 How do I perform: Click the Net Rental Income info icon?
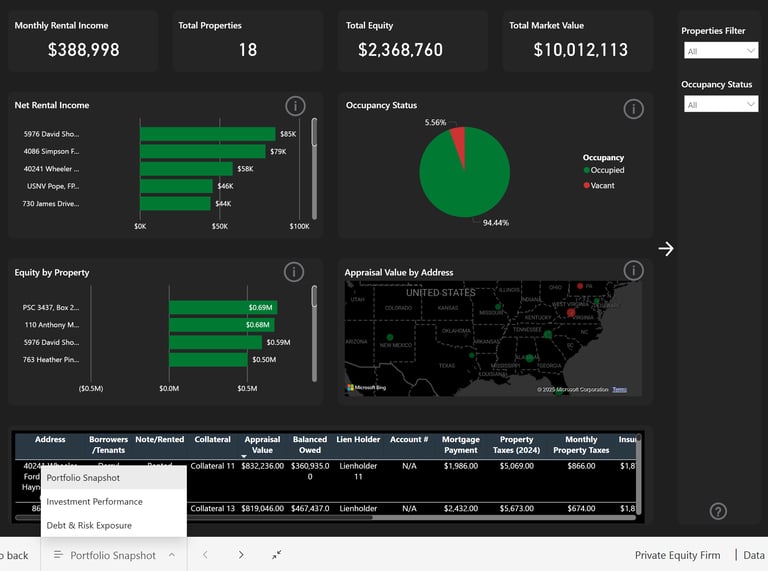(x=295, y=106)
